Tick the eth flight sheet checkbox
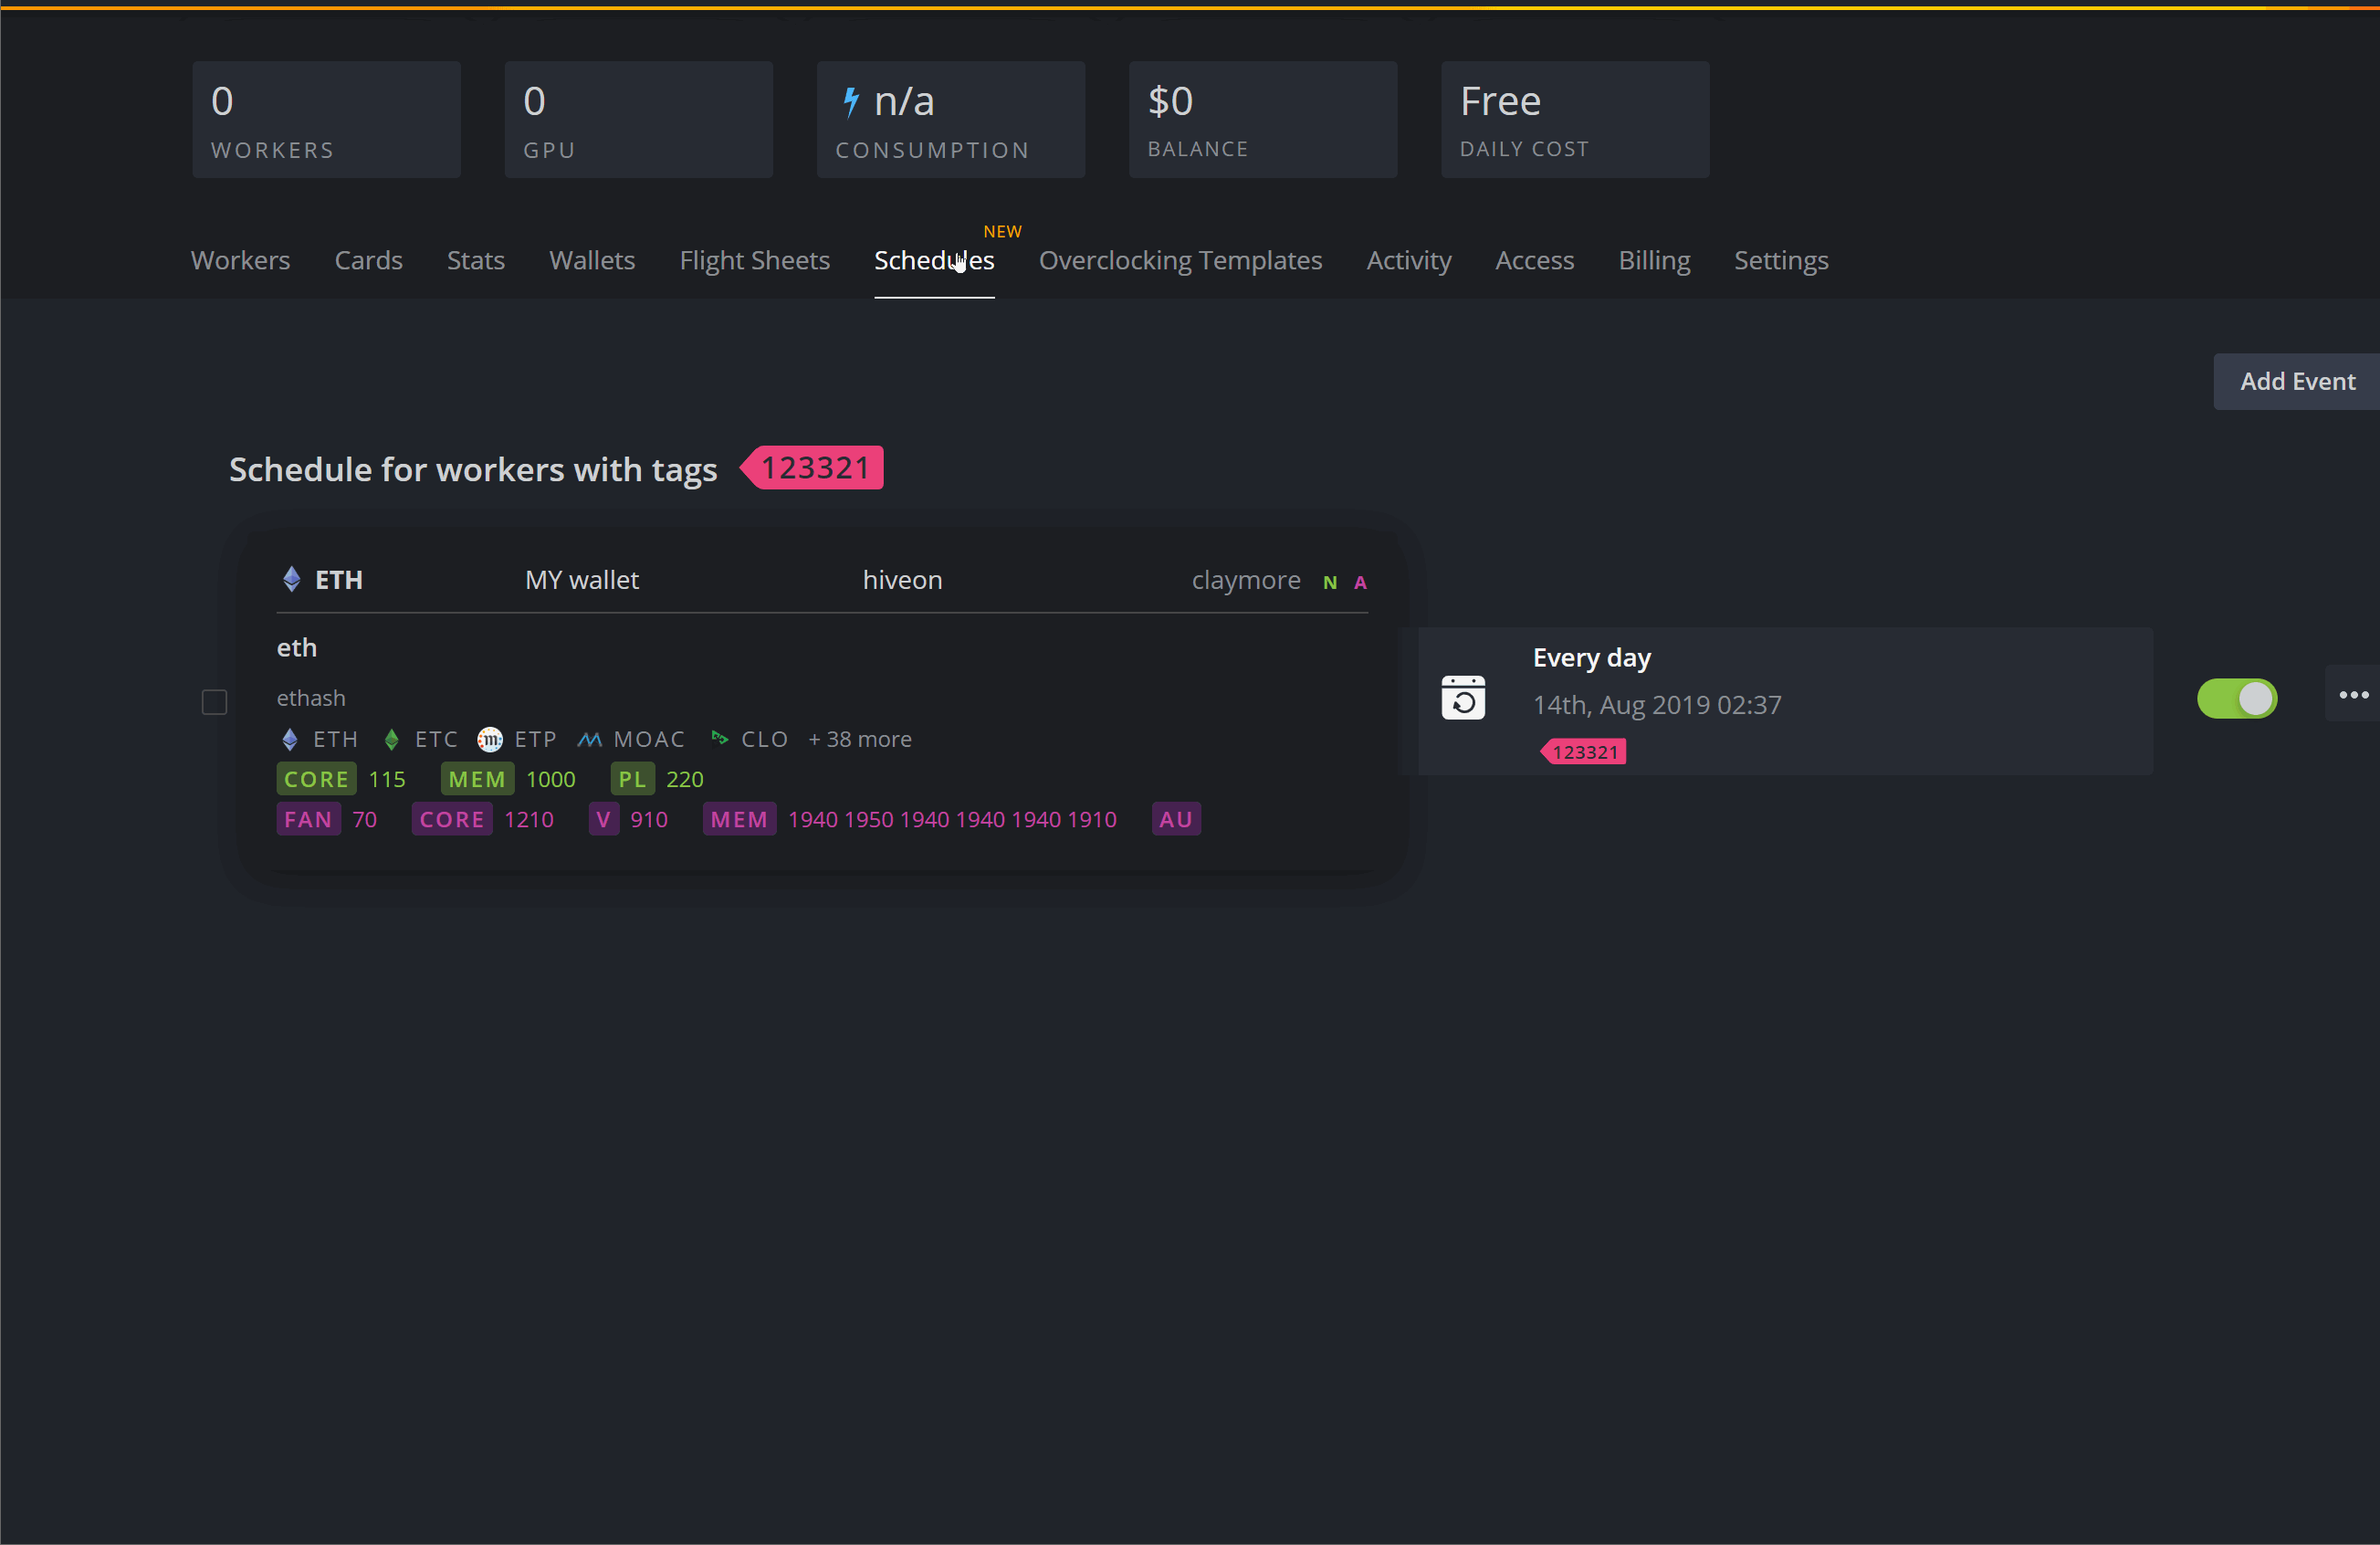 pyautogui.click(x=214, y=702)
